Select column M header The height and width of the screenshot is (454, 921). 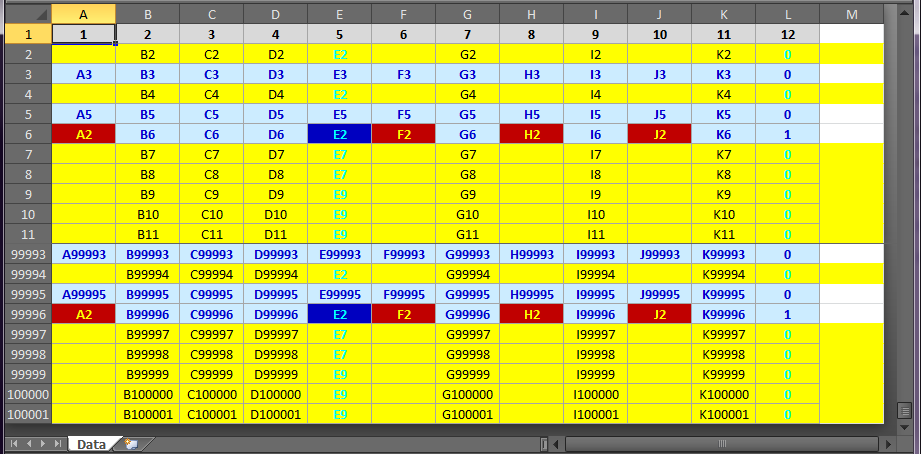pos(852,14)
